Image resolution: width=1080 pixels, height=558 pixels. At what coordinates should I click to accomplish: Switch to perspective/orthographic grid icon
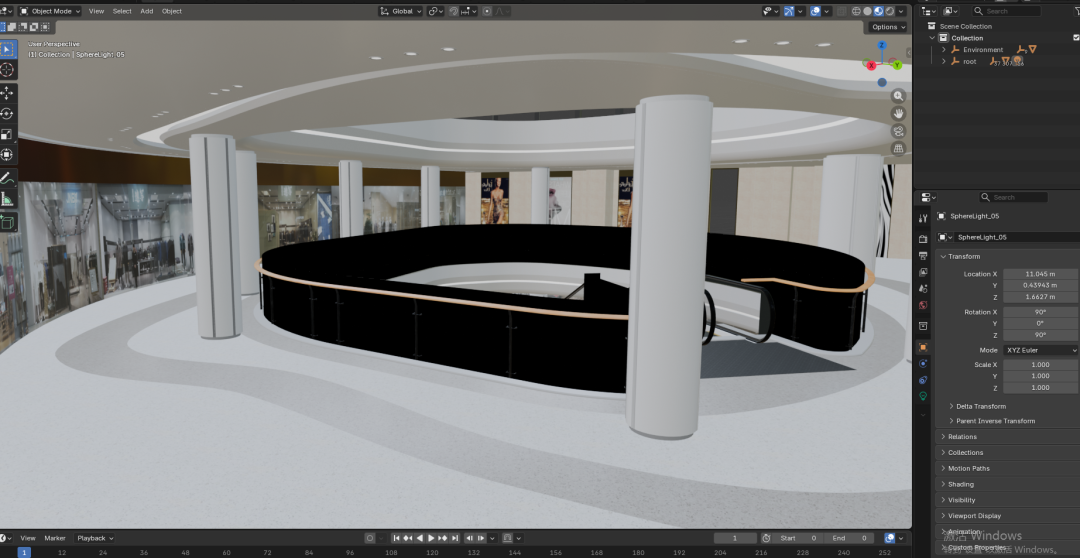click(x=898, y=148)
